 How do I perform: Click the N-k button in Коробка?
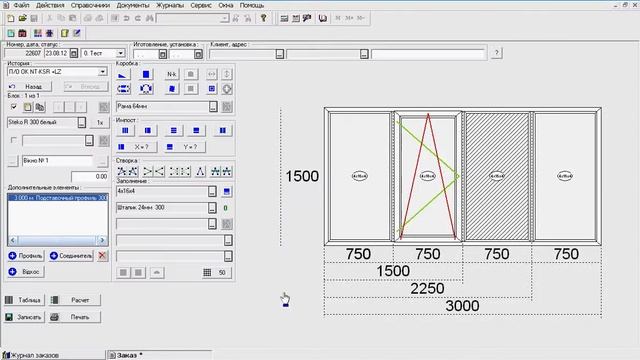171,74
